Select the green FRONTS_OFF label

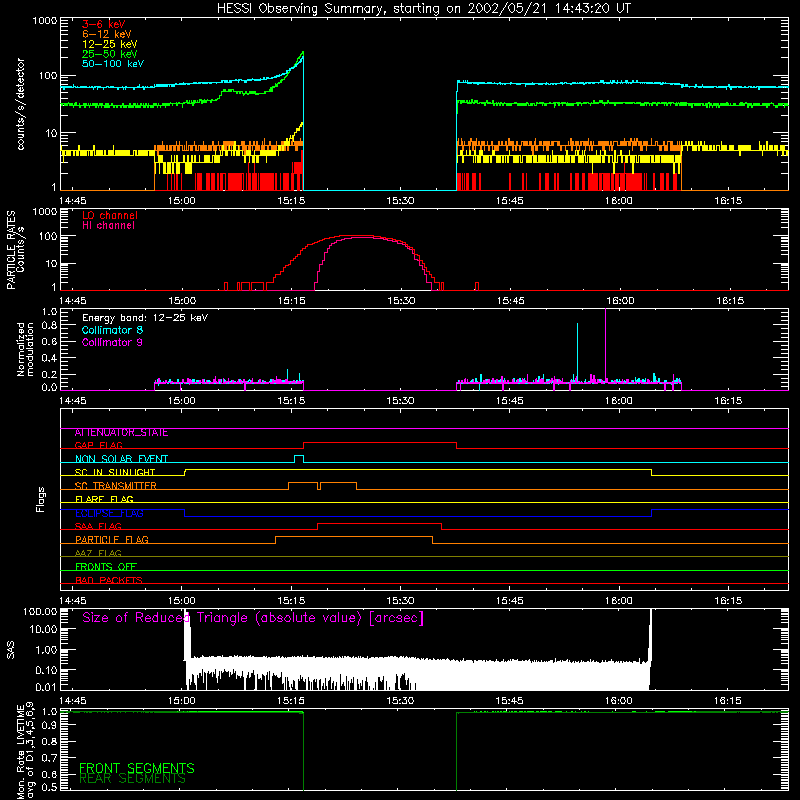click(x=106, y=567)
